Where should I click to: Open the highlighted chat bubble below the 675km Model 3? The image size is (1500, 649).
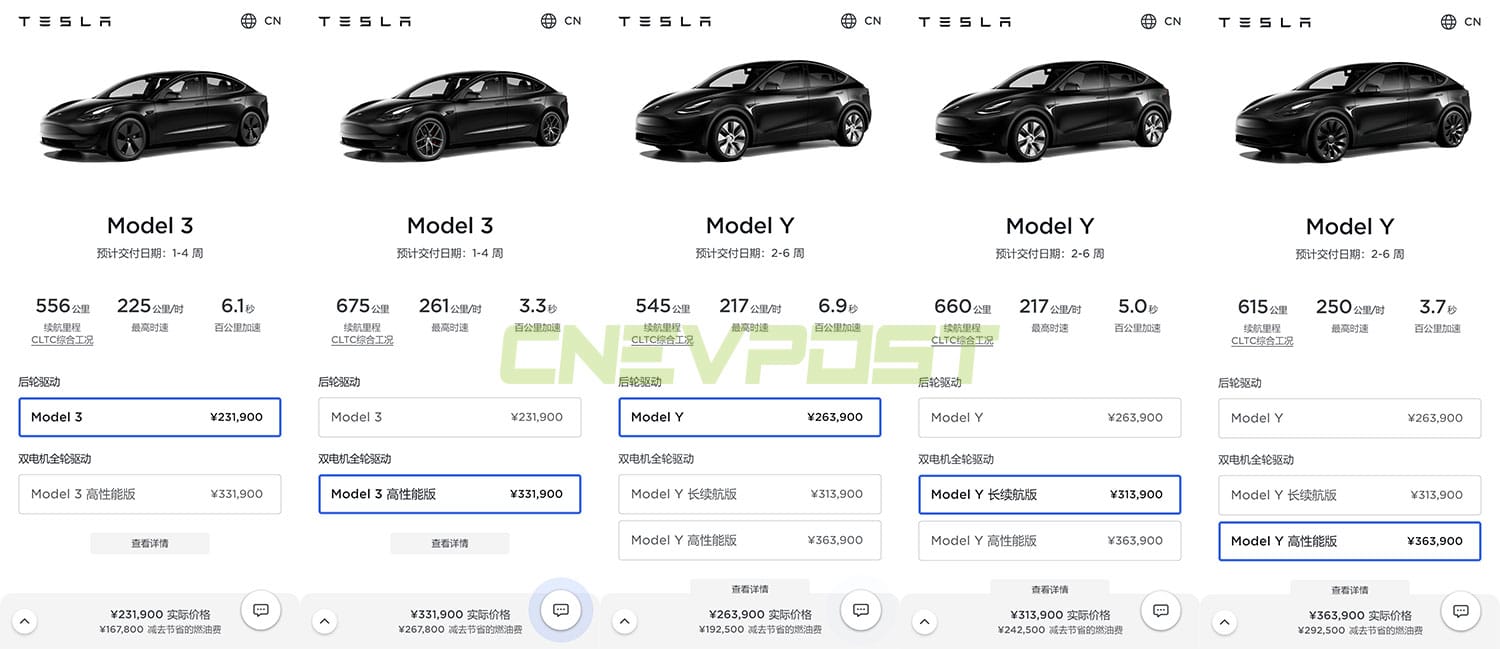pos(560,611)
